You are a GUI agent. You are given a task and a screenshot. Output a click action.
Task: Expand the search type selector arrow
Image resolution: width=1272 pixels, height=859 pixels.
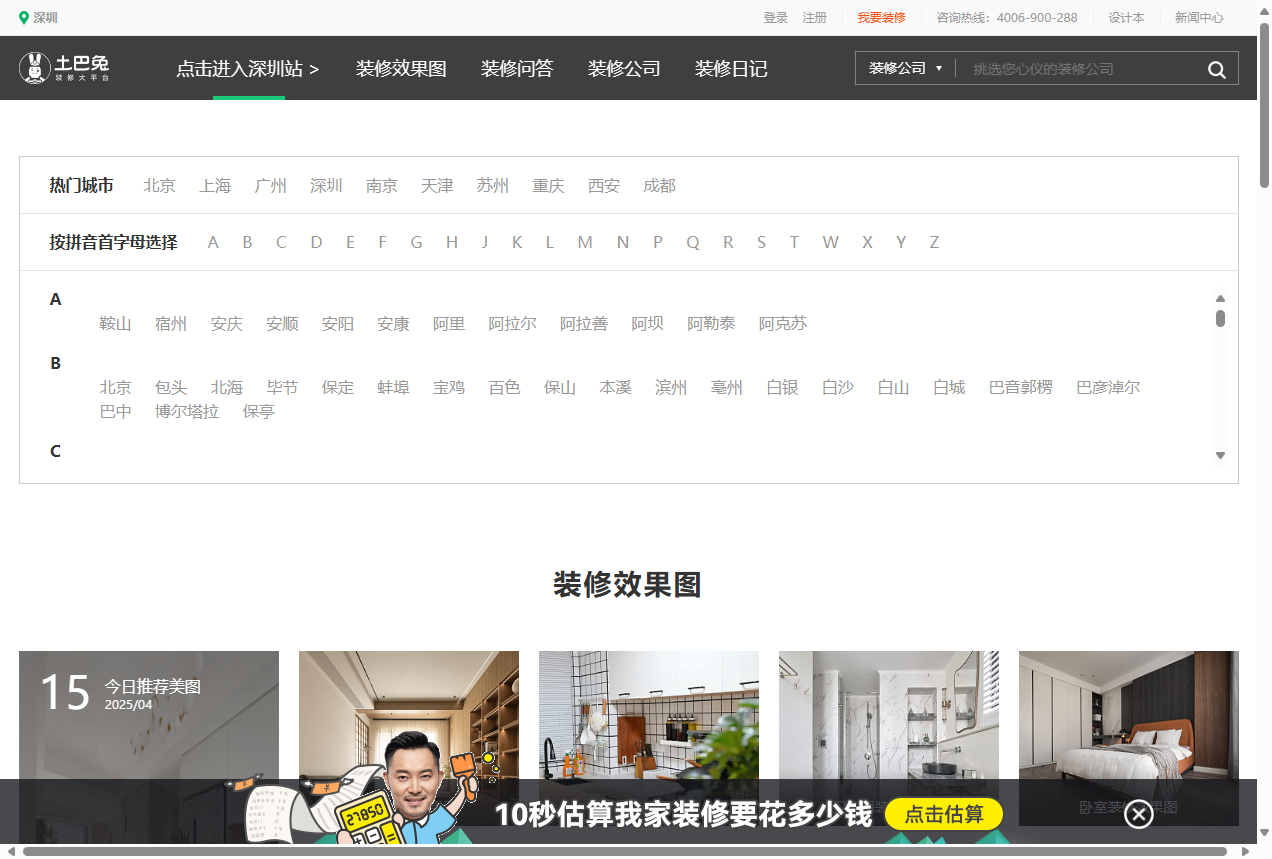pyautogui.click(x=937, y=69)
